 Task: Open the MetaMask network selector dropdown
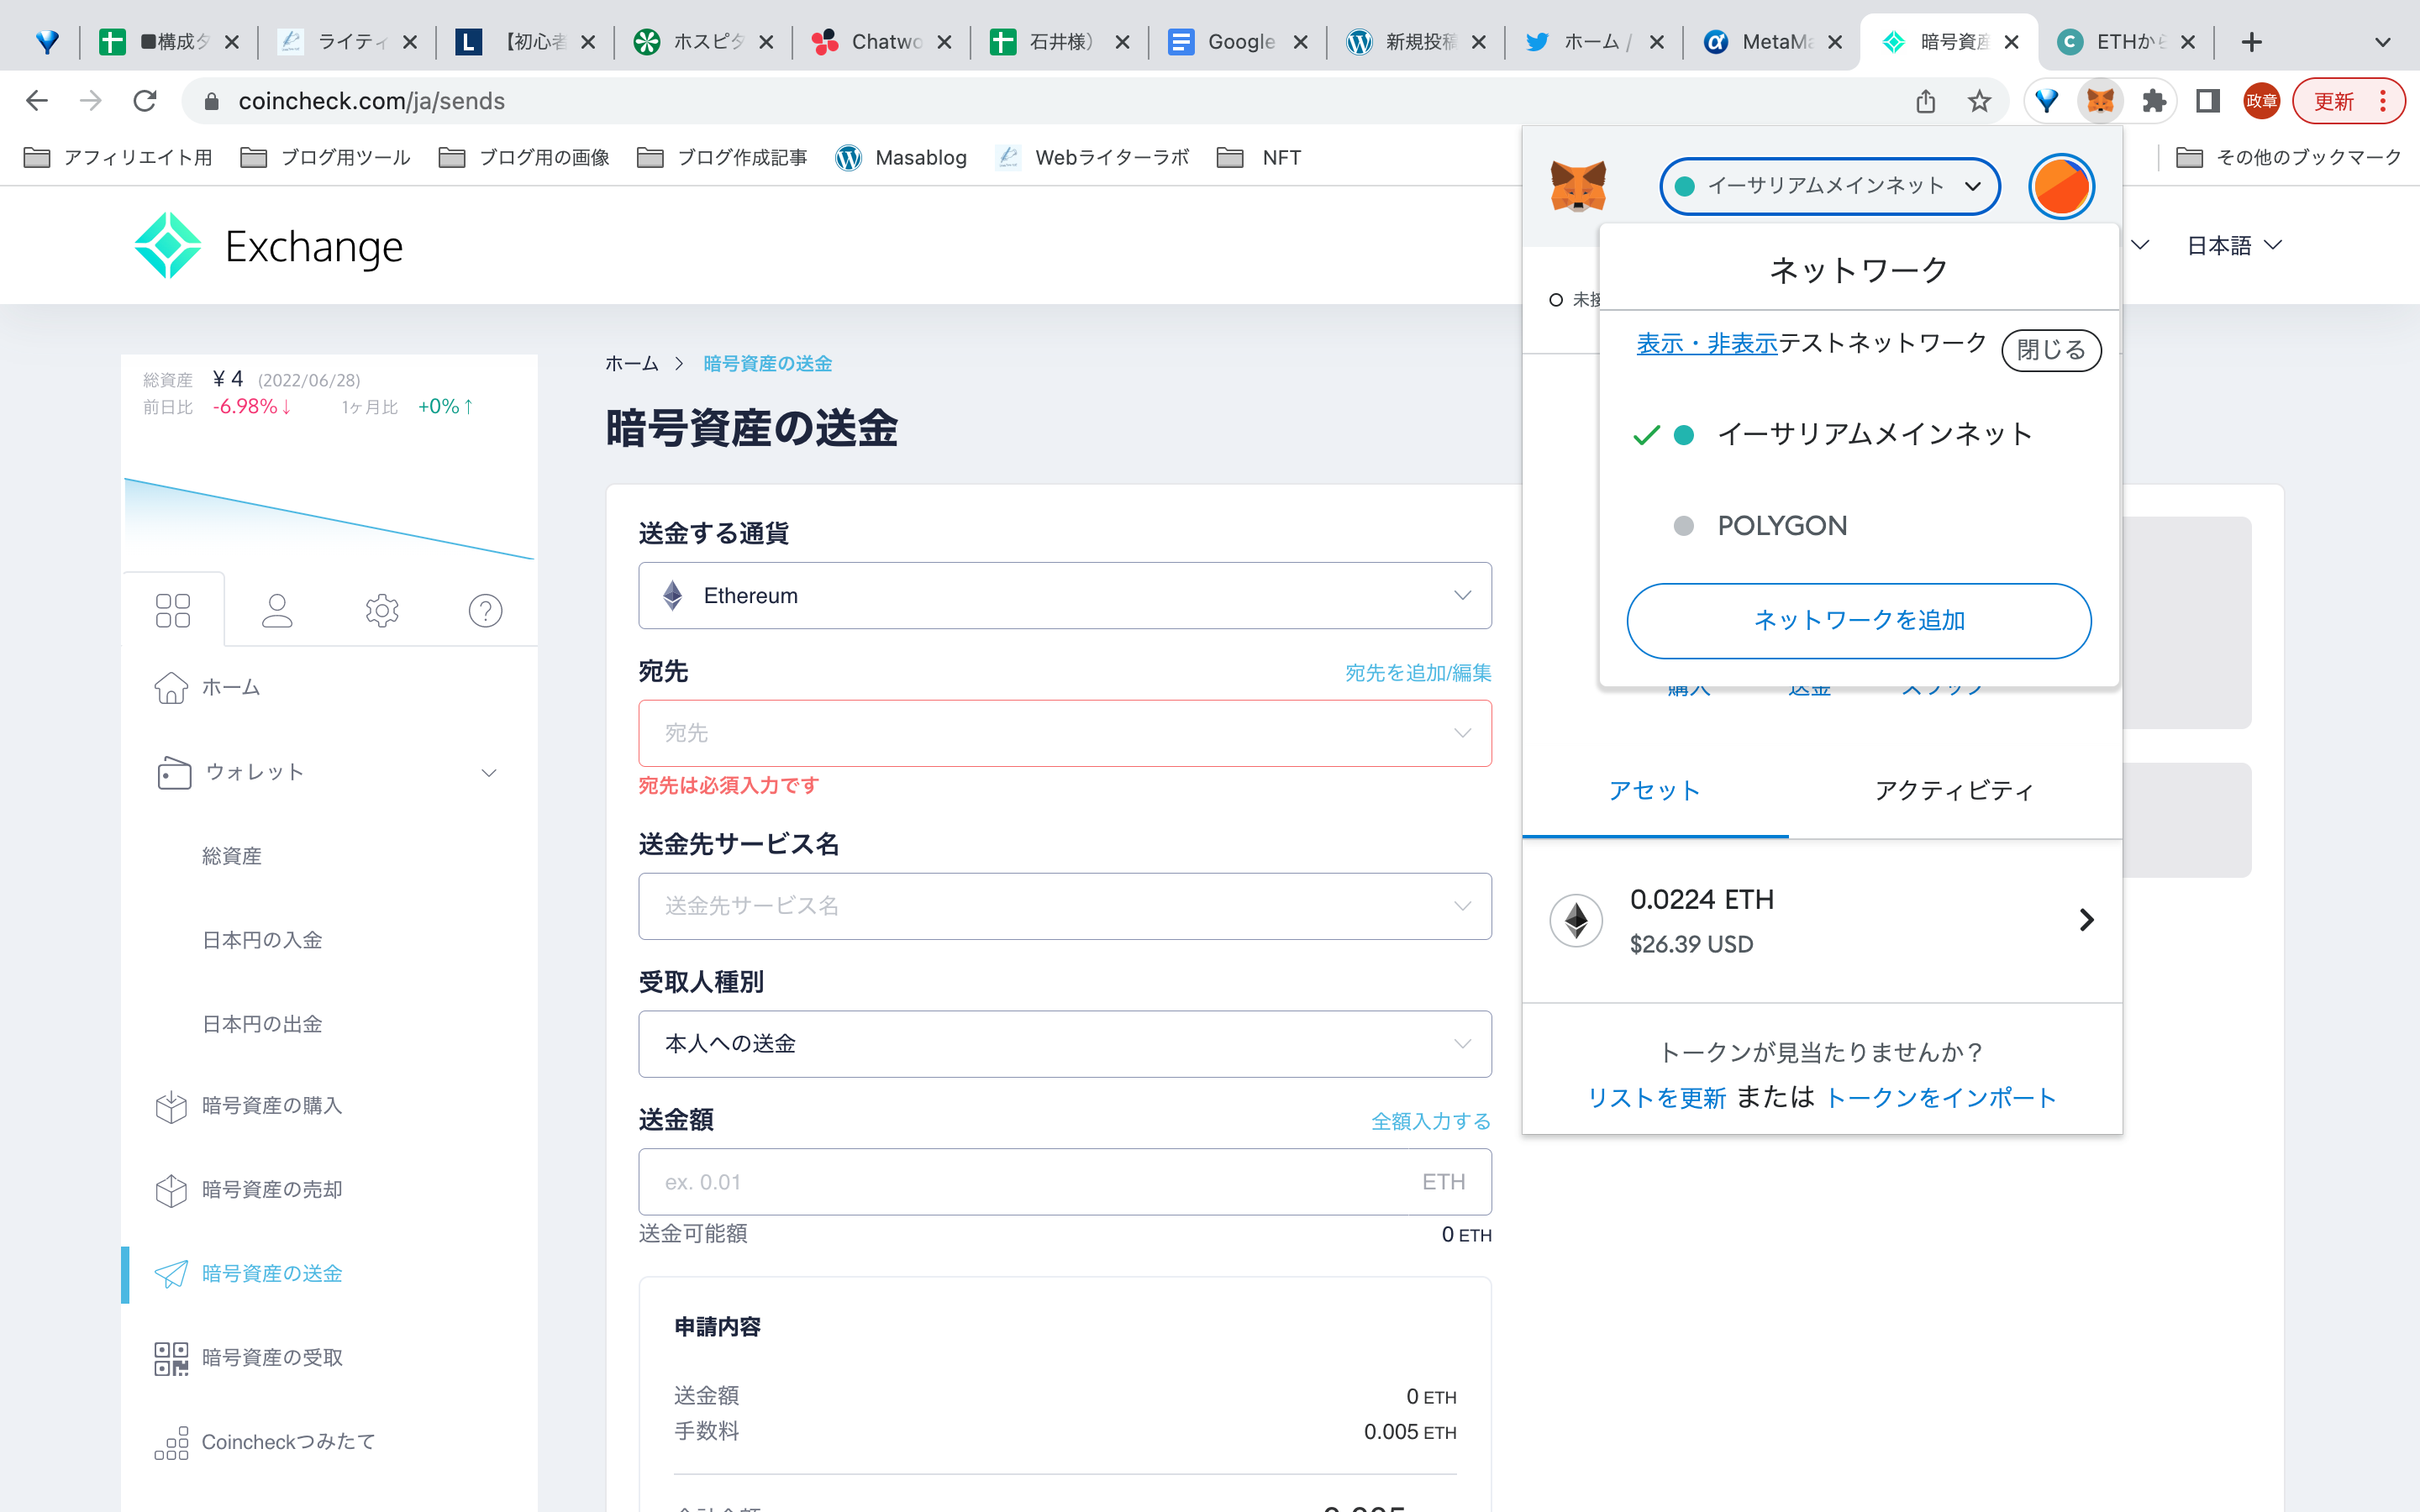coord(1829,186)
